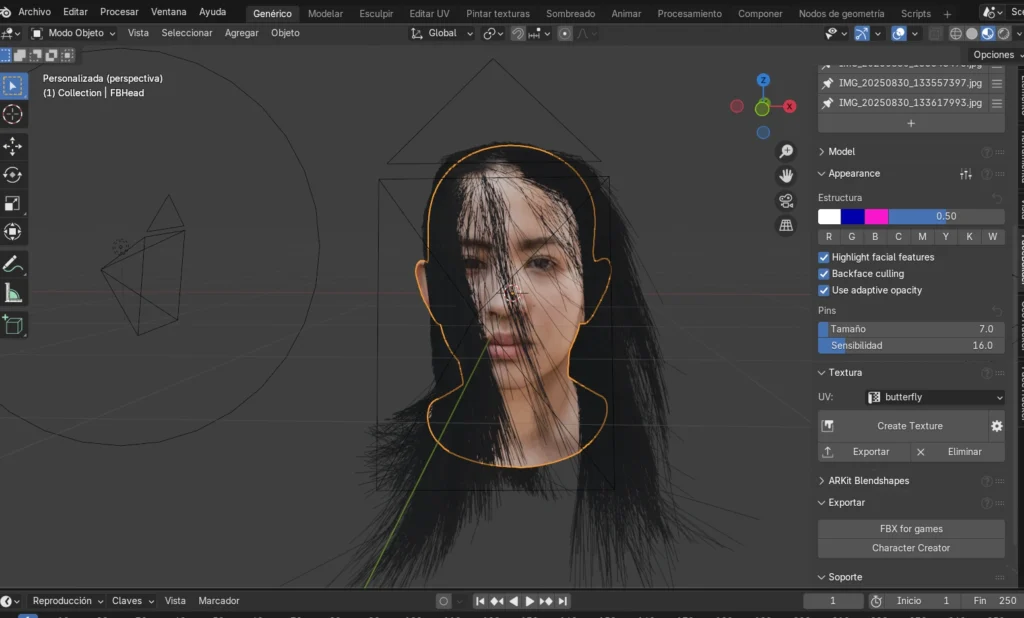Disable Use adaptive opacity
This screenshot has width=1024, height=618.
point(824,290)
